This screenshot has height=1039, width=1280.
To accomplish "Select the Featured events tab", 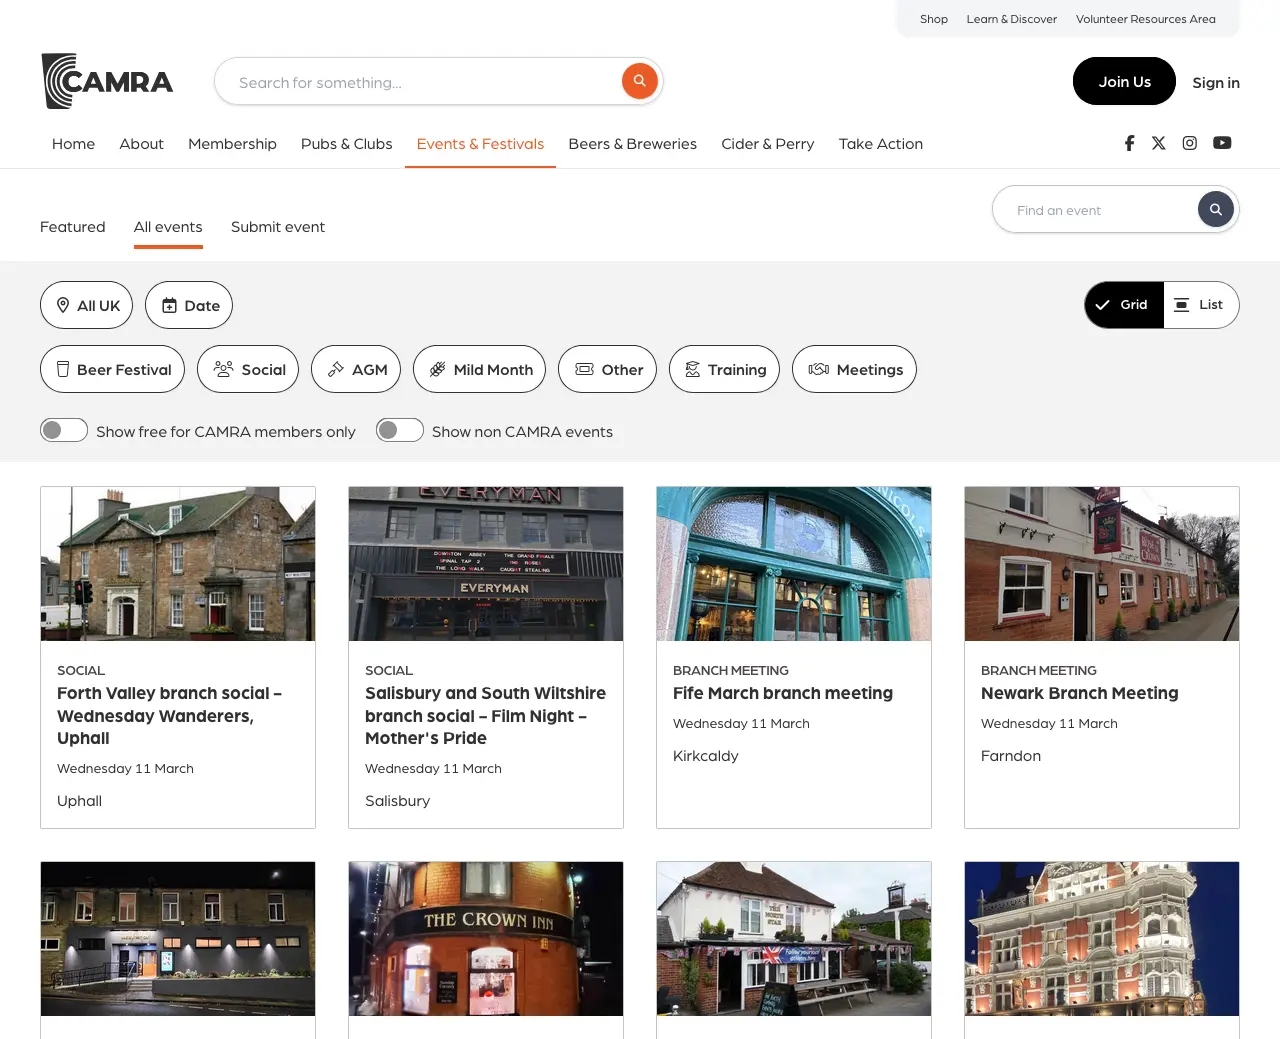I will [x=72, y=227].
